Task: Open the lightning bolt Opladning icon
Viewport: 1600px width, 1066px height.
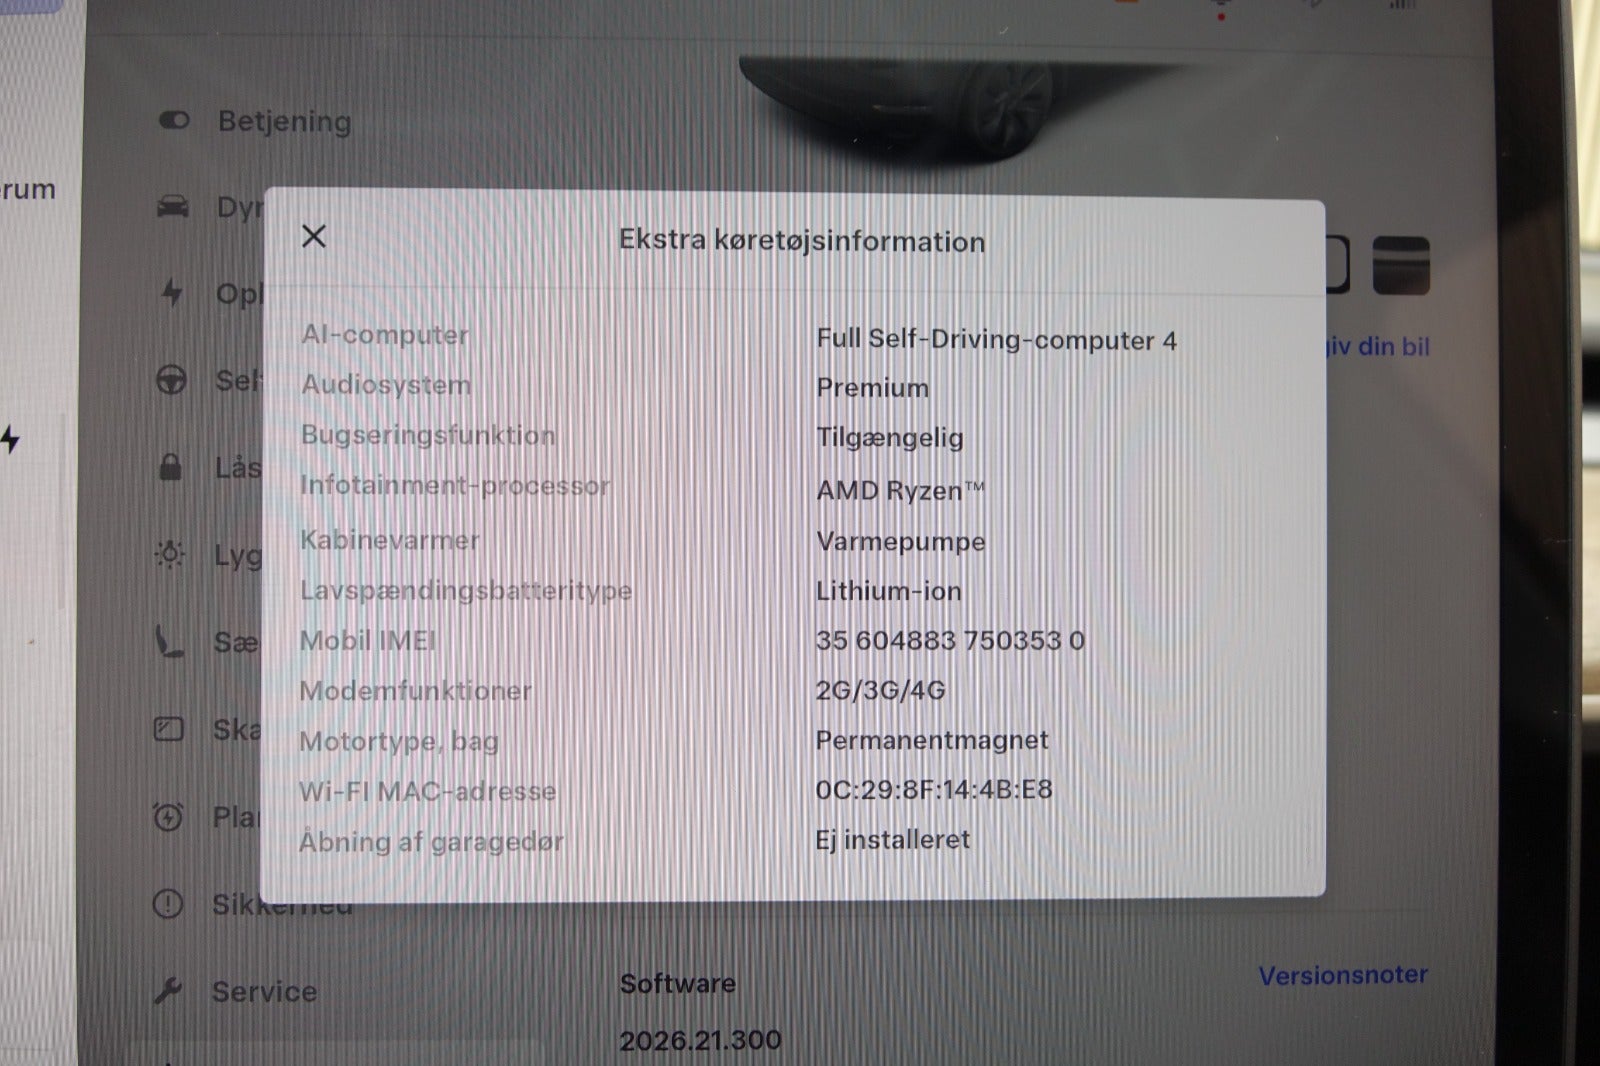Action: [x=172, y=291]
